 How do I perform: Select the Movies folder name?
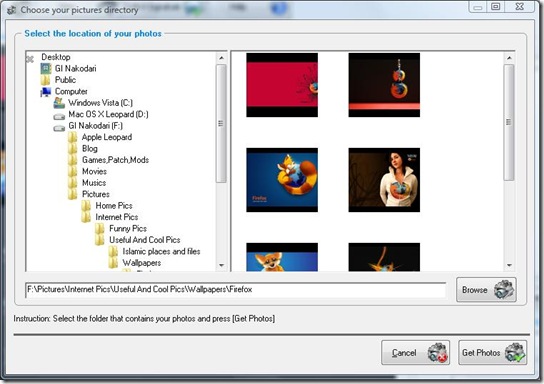[x=94, y=171]
